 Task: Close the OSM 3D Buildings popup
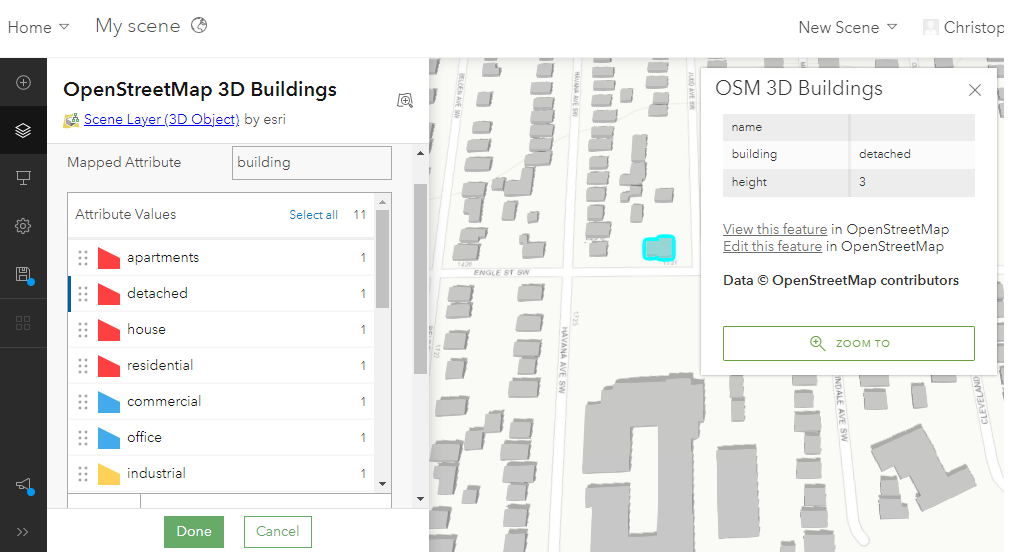975,90
